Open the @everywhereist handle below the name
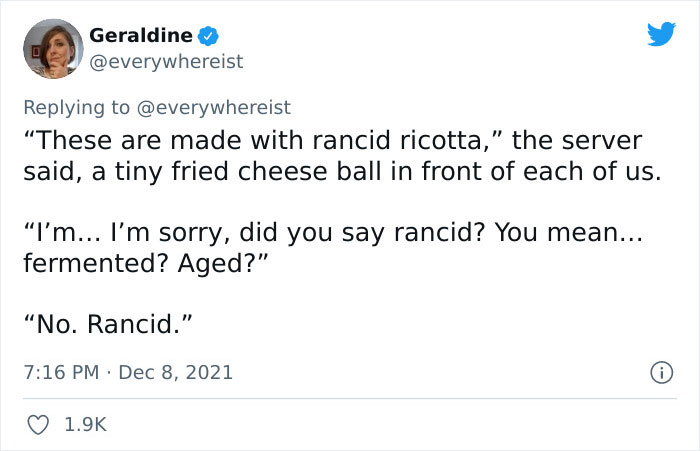 click(x=166, y=62)
